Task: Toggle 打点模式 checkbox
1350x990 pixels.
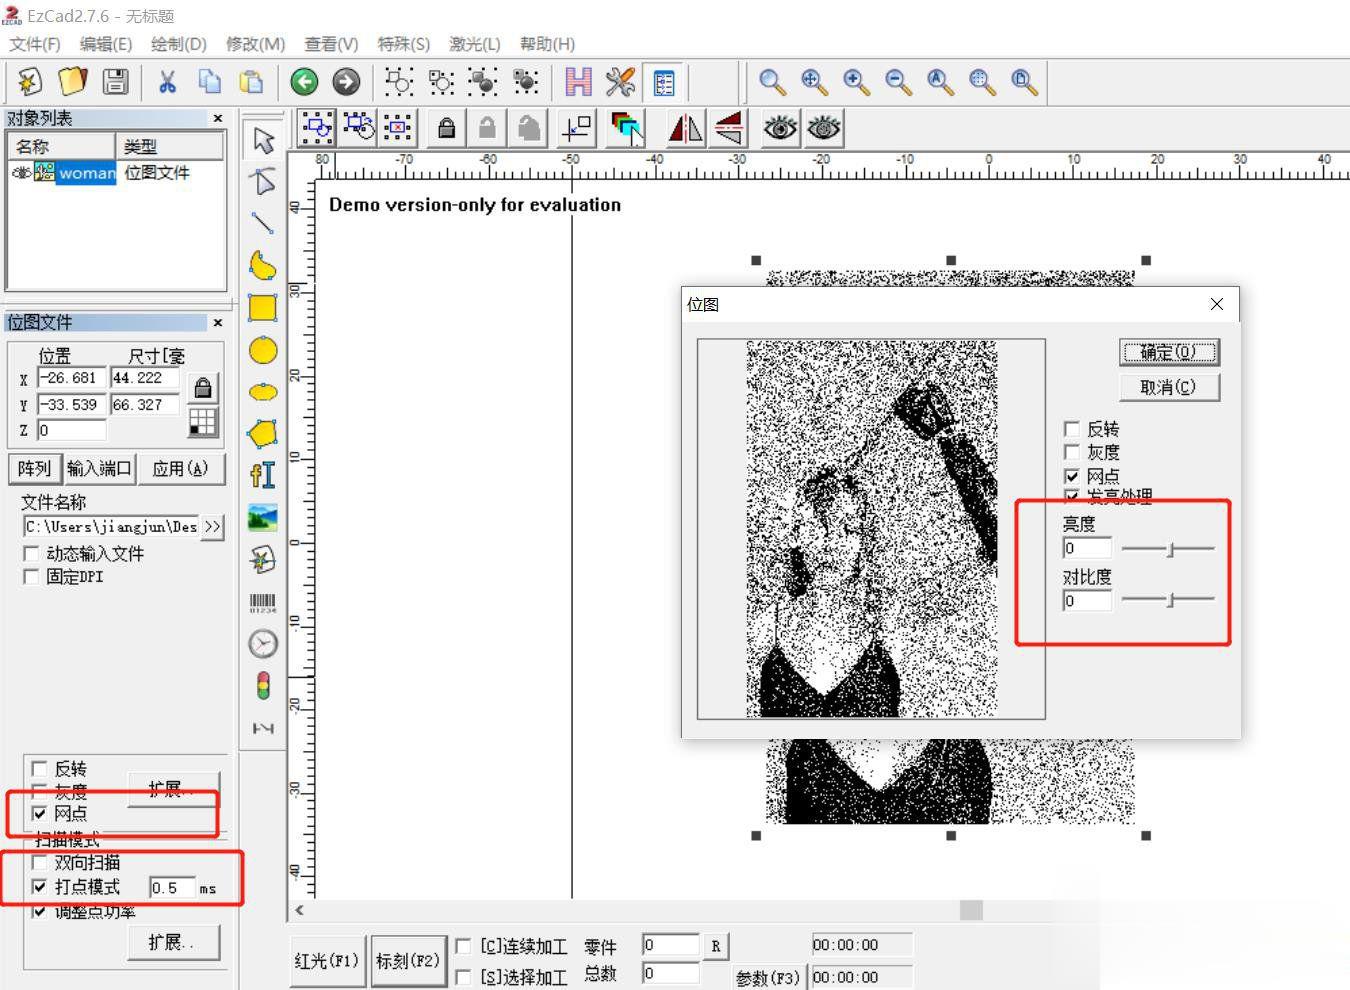Action: tap(39, 886)
